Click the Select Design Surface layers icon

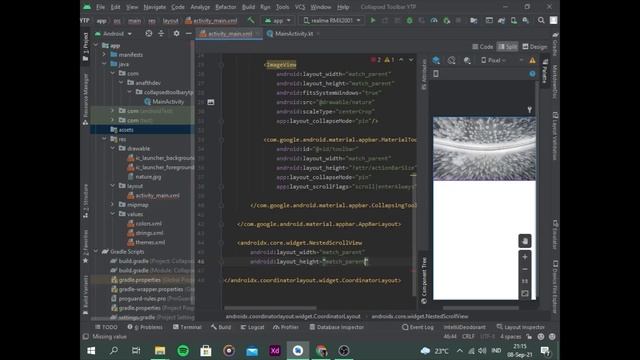[x=436, y=60]
